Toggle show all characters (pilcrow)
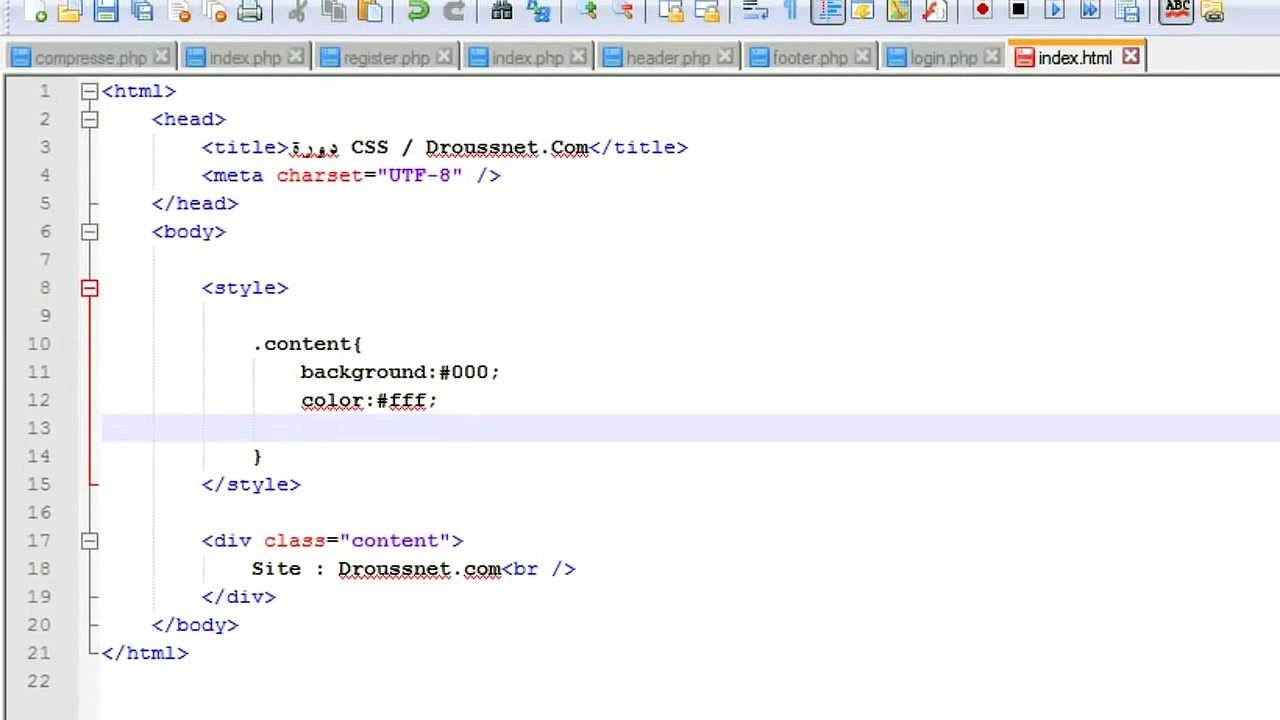Screen dimensions: 1280x720 coord(790,11)
